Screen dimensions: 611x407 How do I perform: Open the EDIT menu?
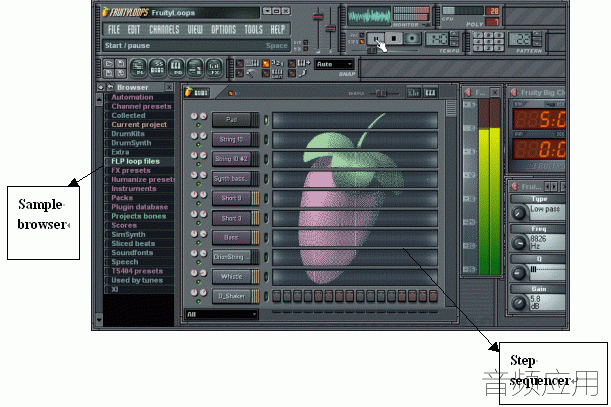pos(134,30)
